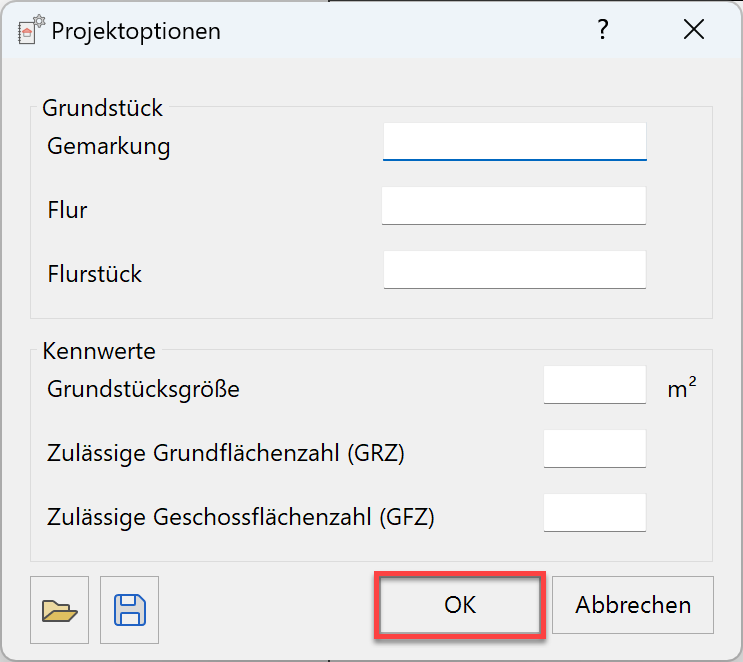Confirm the dialog with OK
Screen dimensions: 743x662
click(460, 605)
